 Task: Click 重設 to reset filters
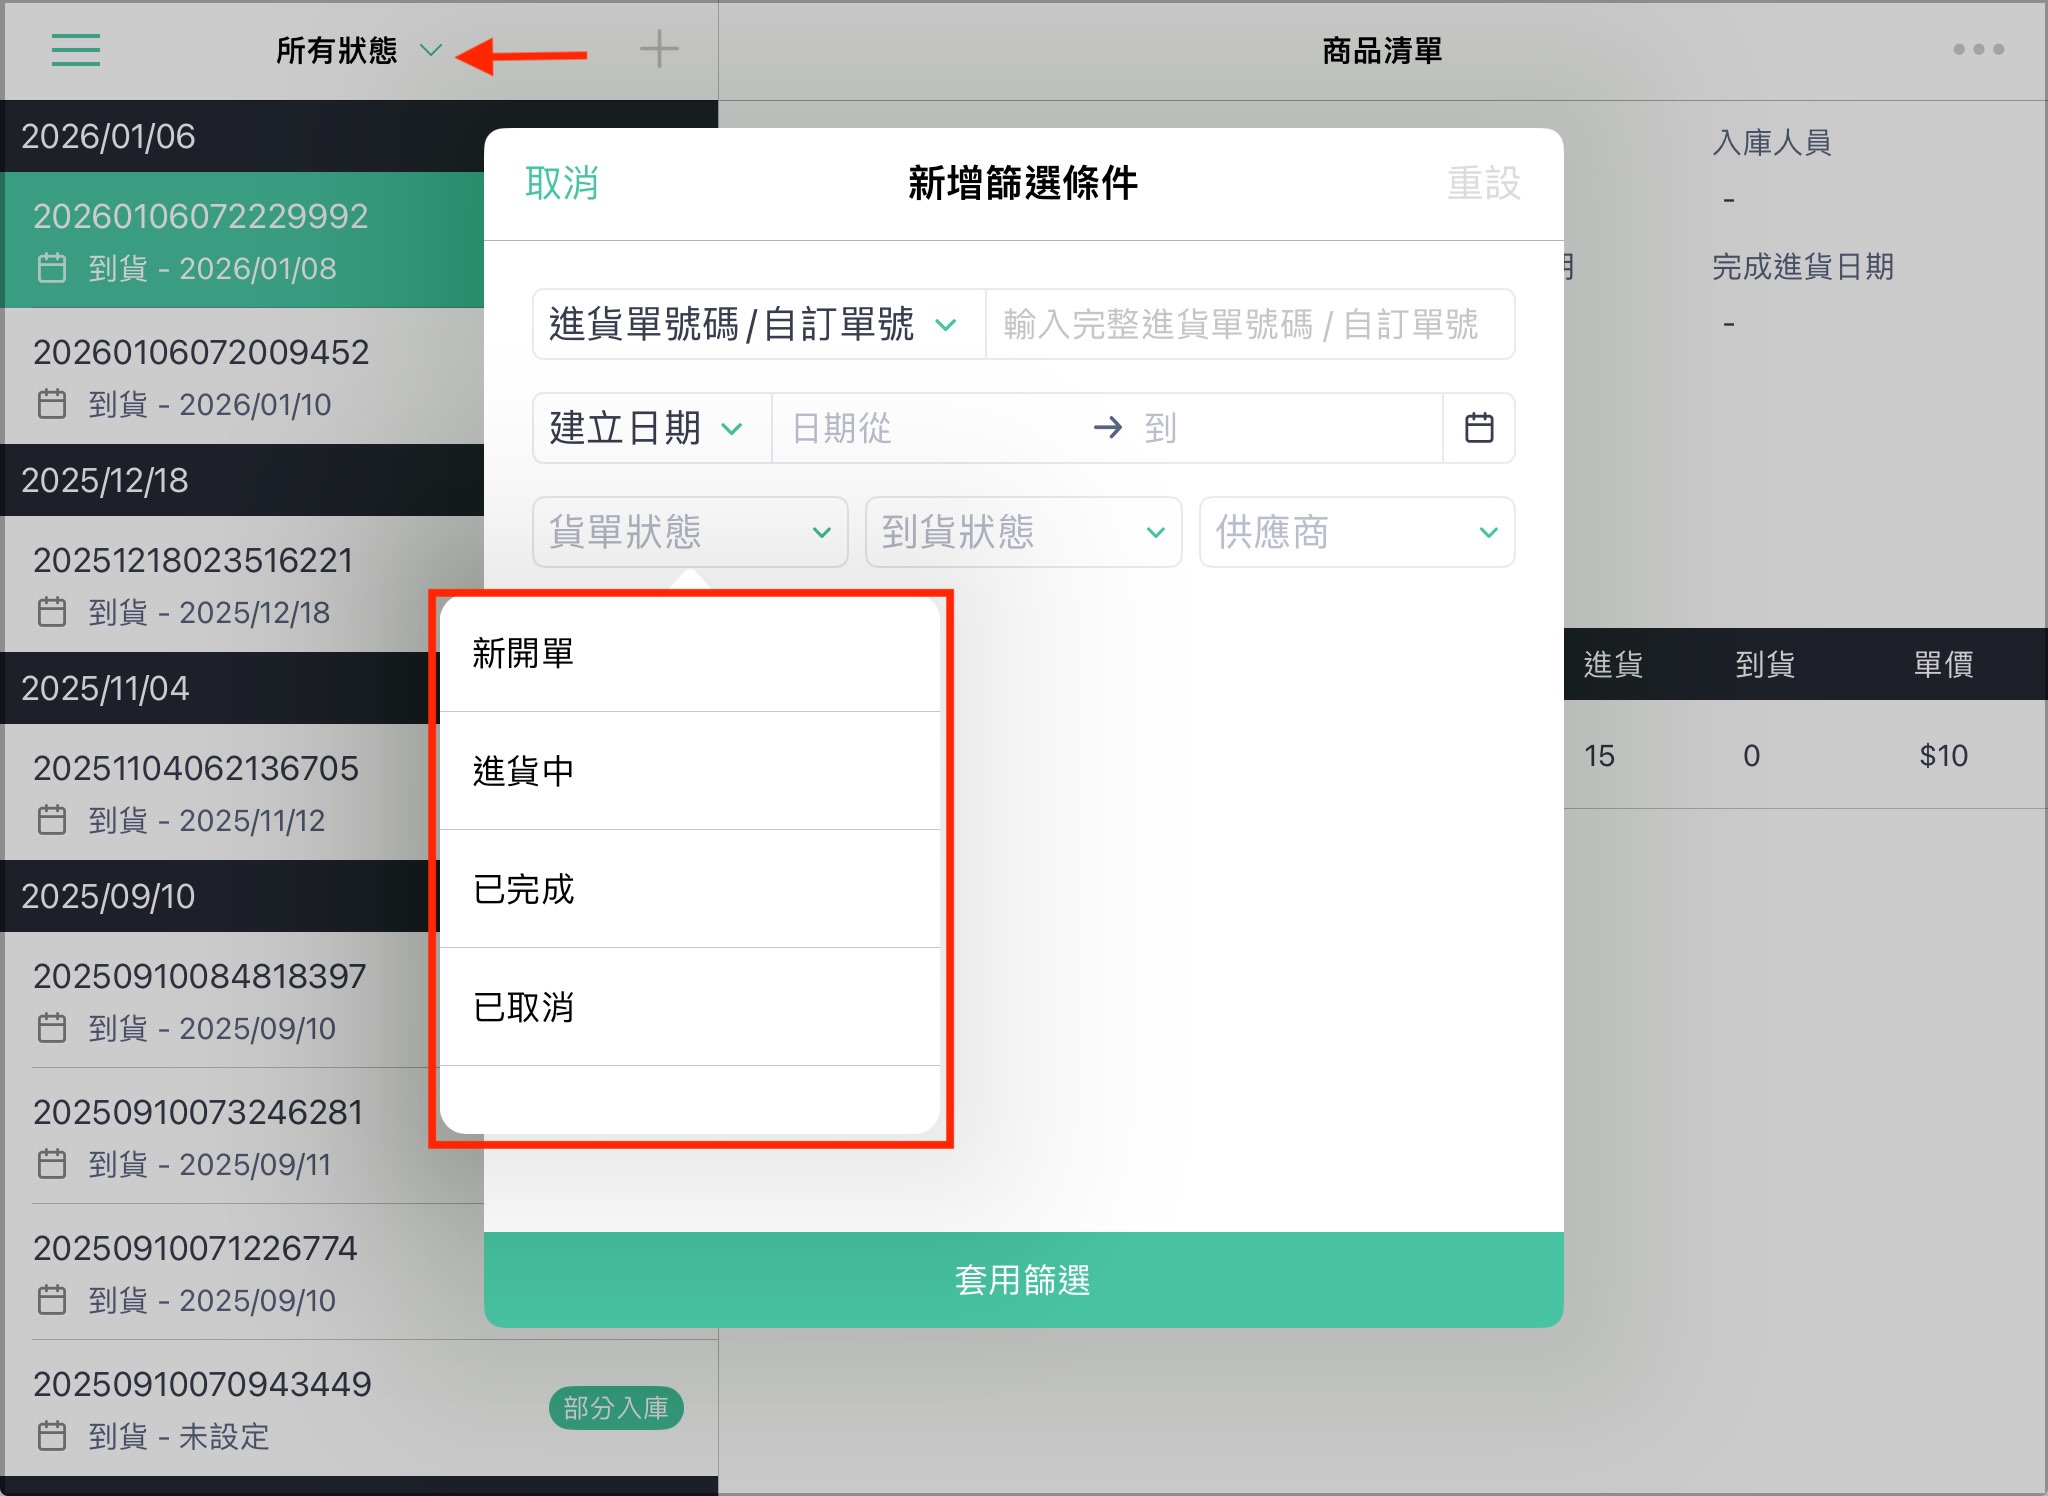[1484, 184]
